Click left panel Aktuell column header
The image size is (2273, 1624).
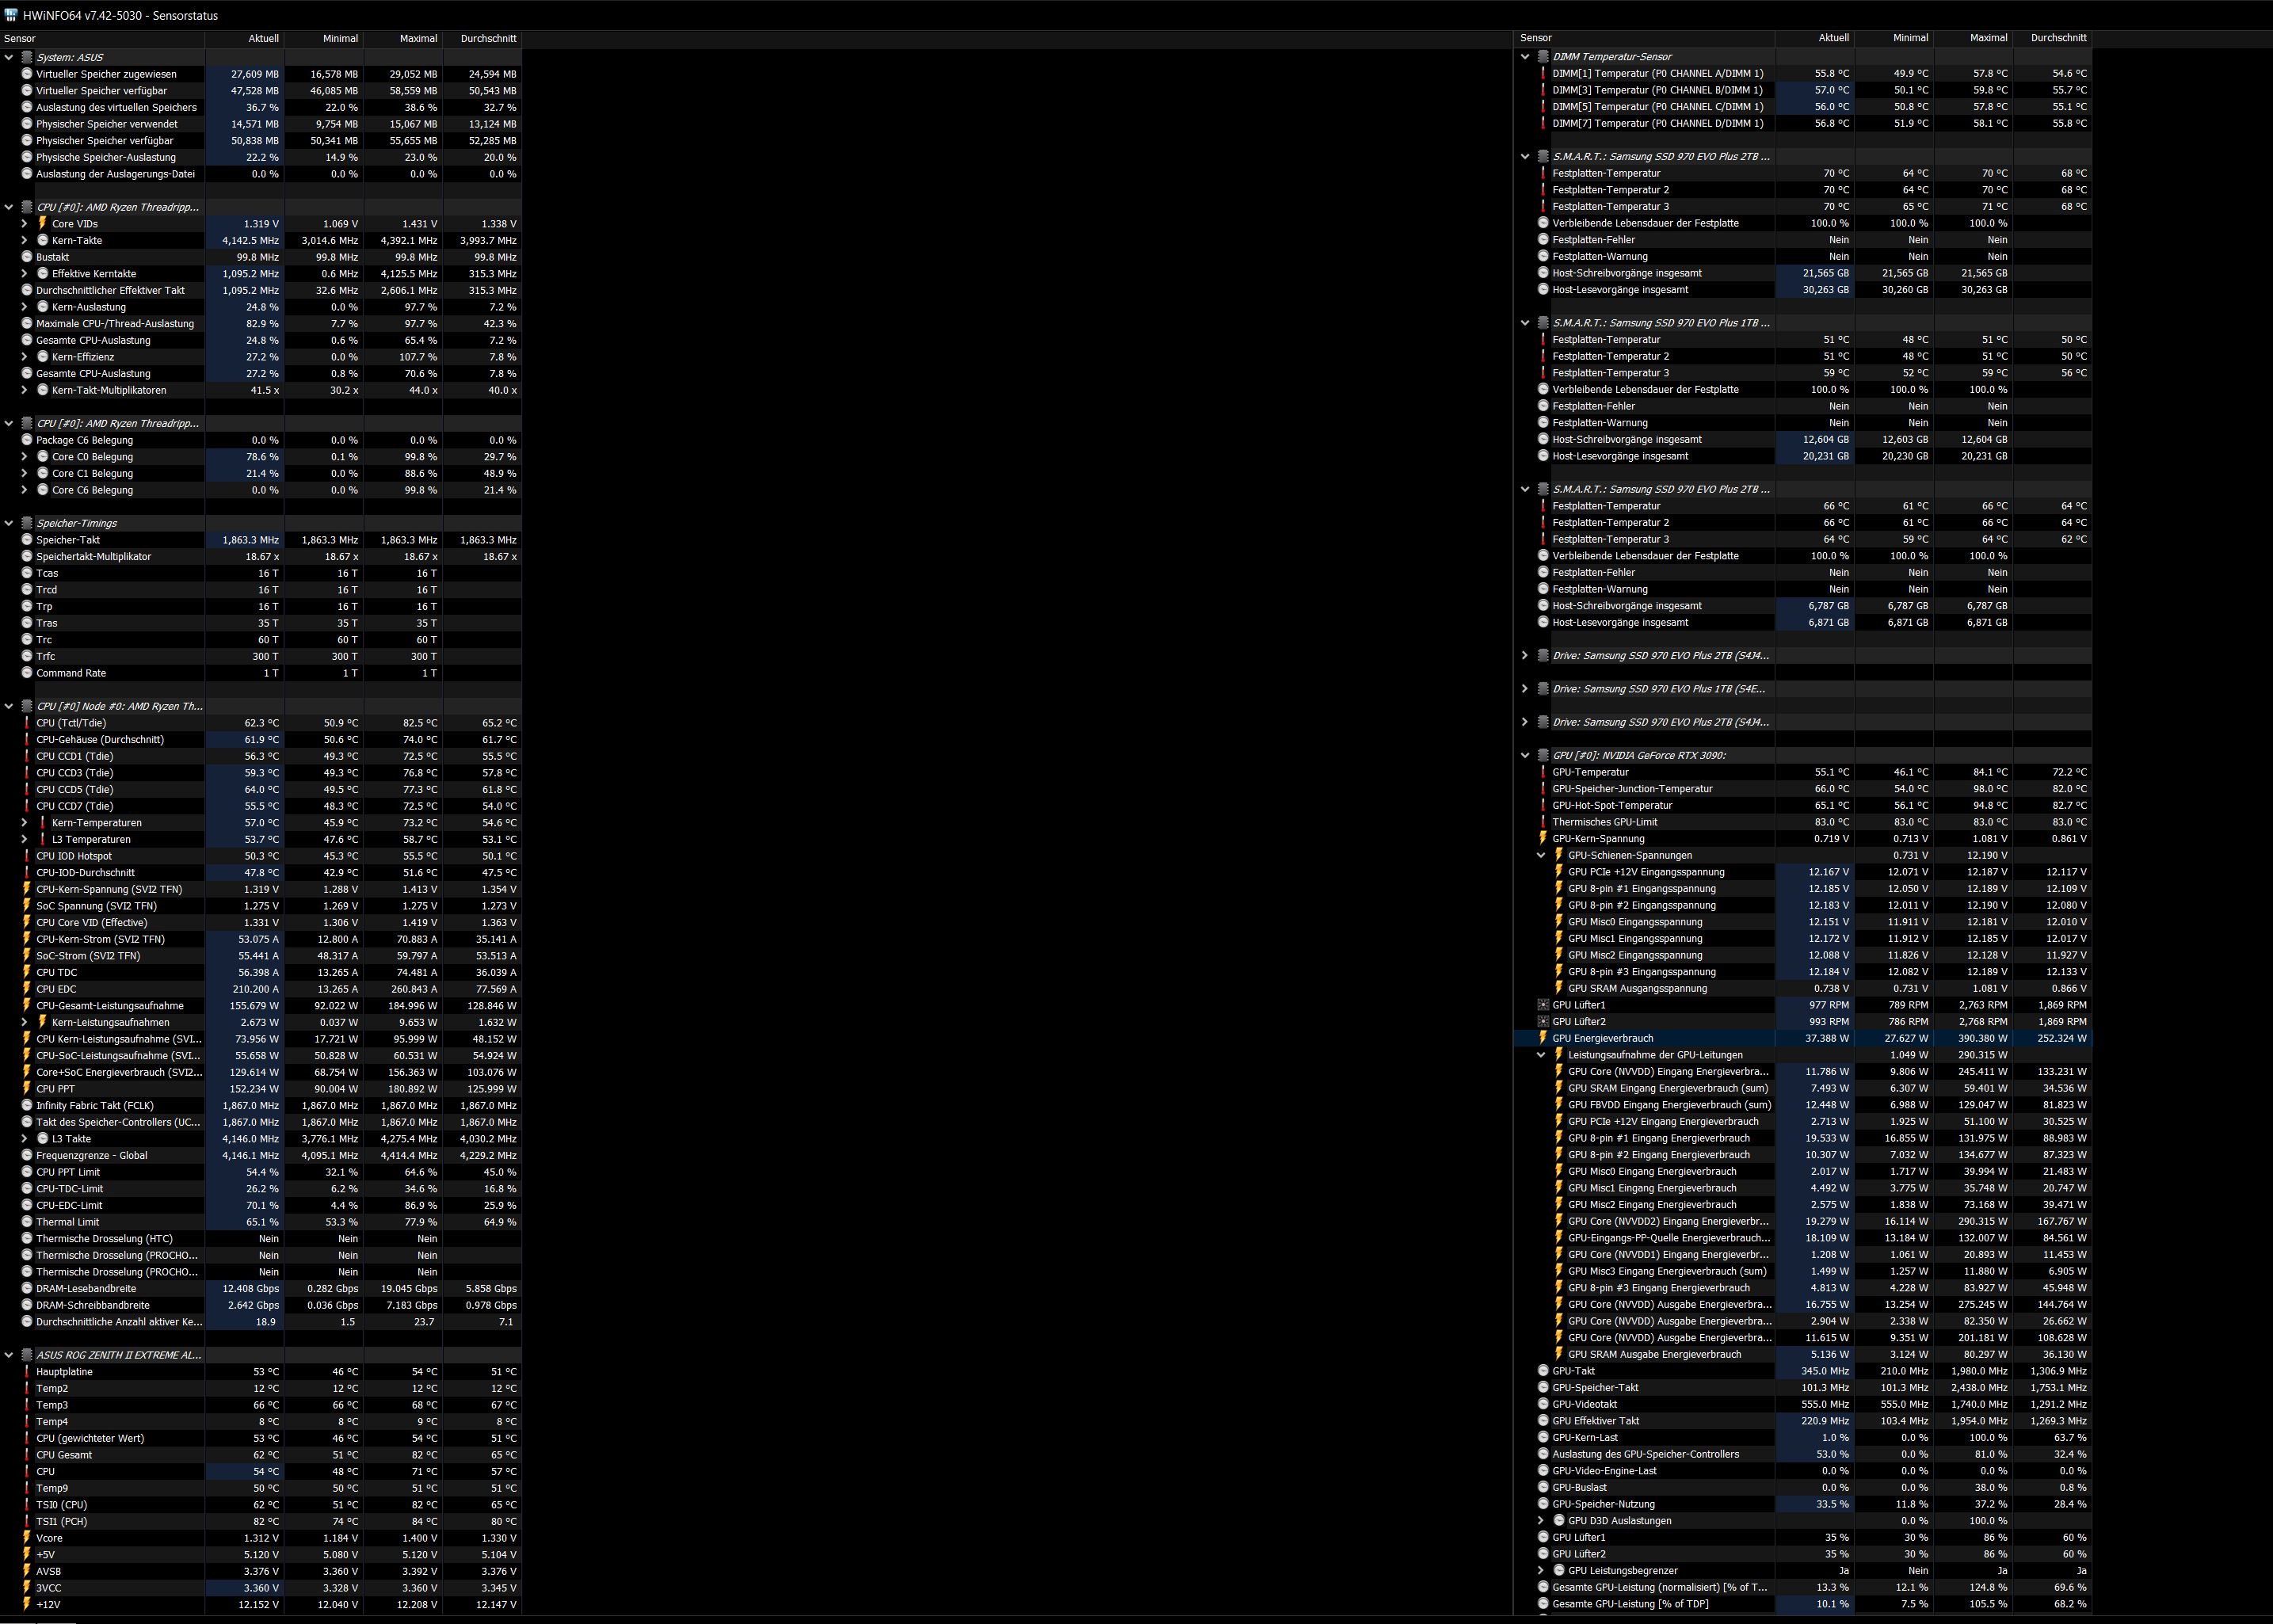263,38
